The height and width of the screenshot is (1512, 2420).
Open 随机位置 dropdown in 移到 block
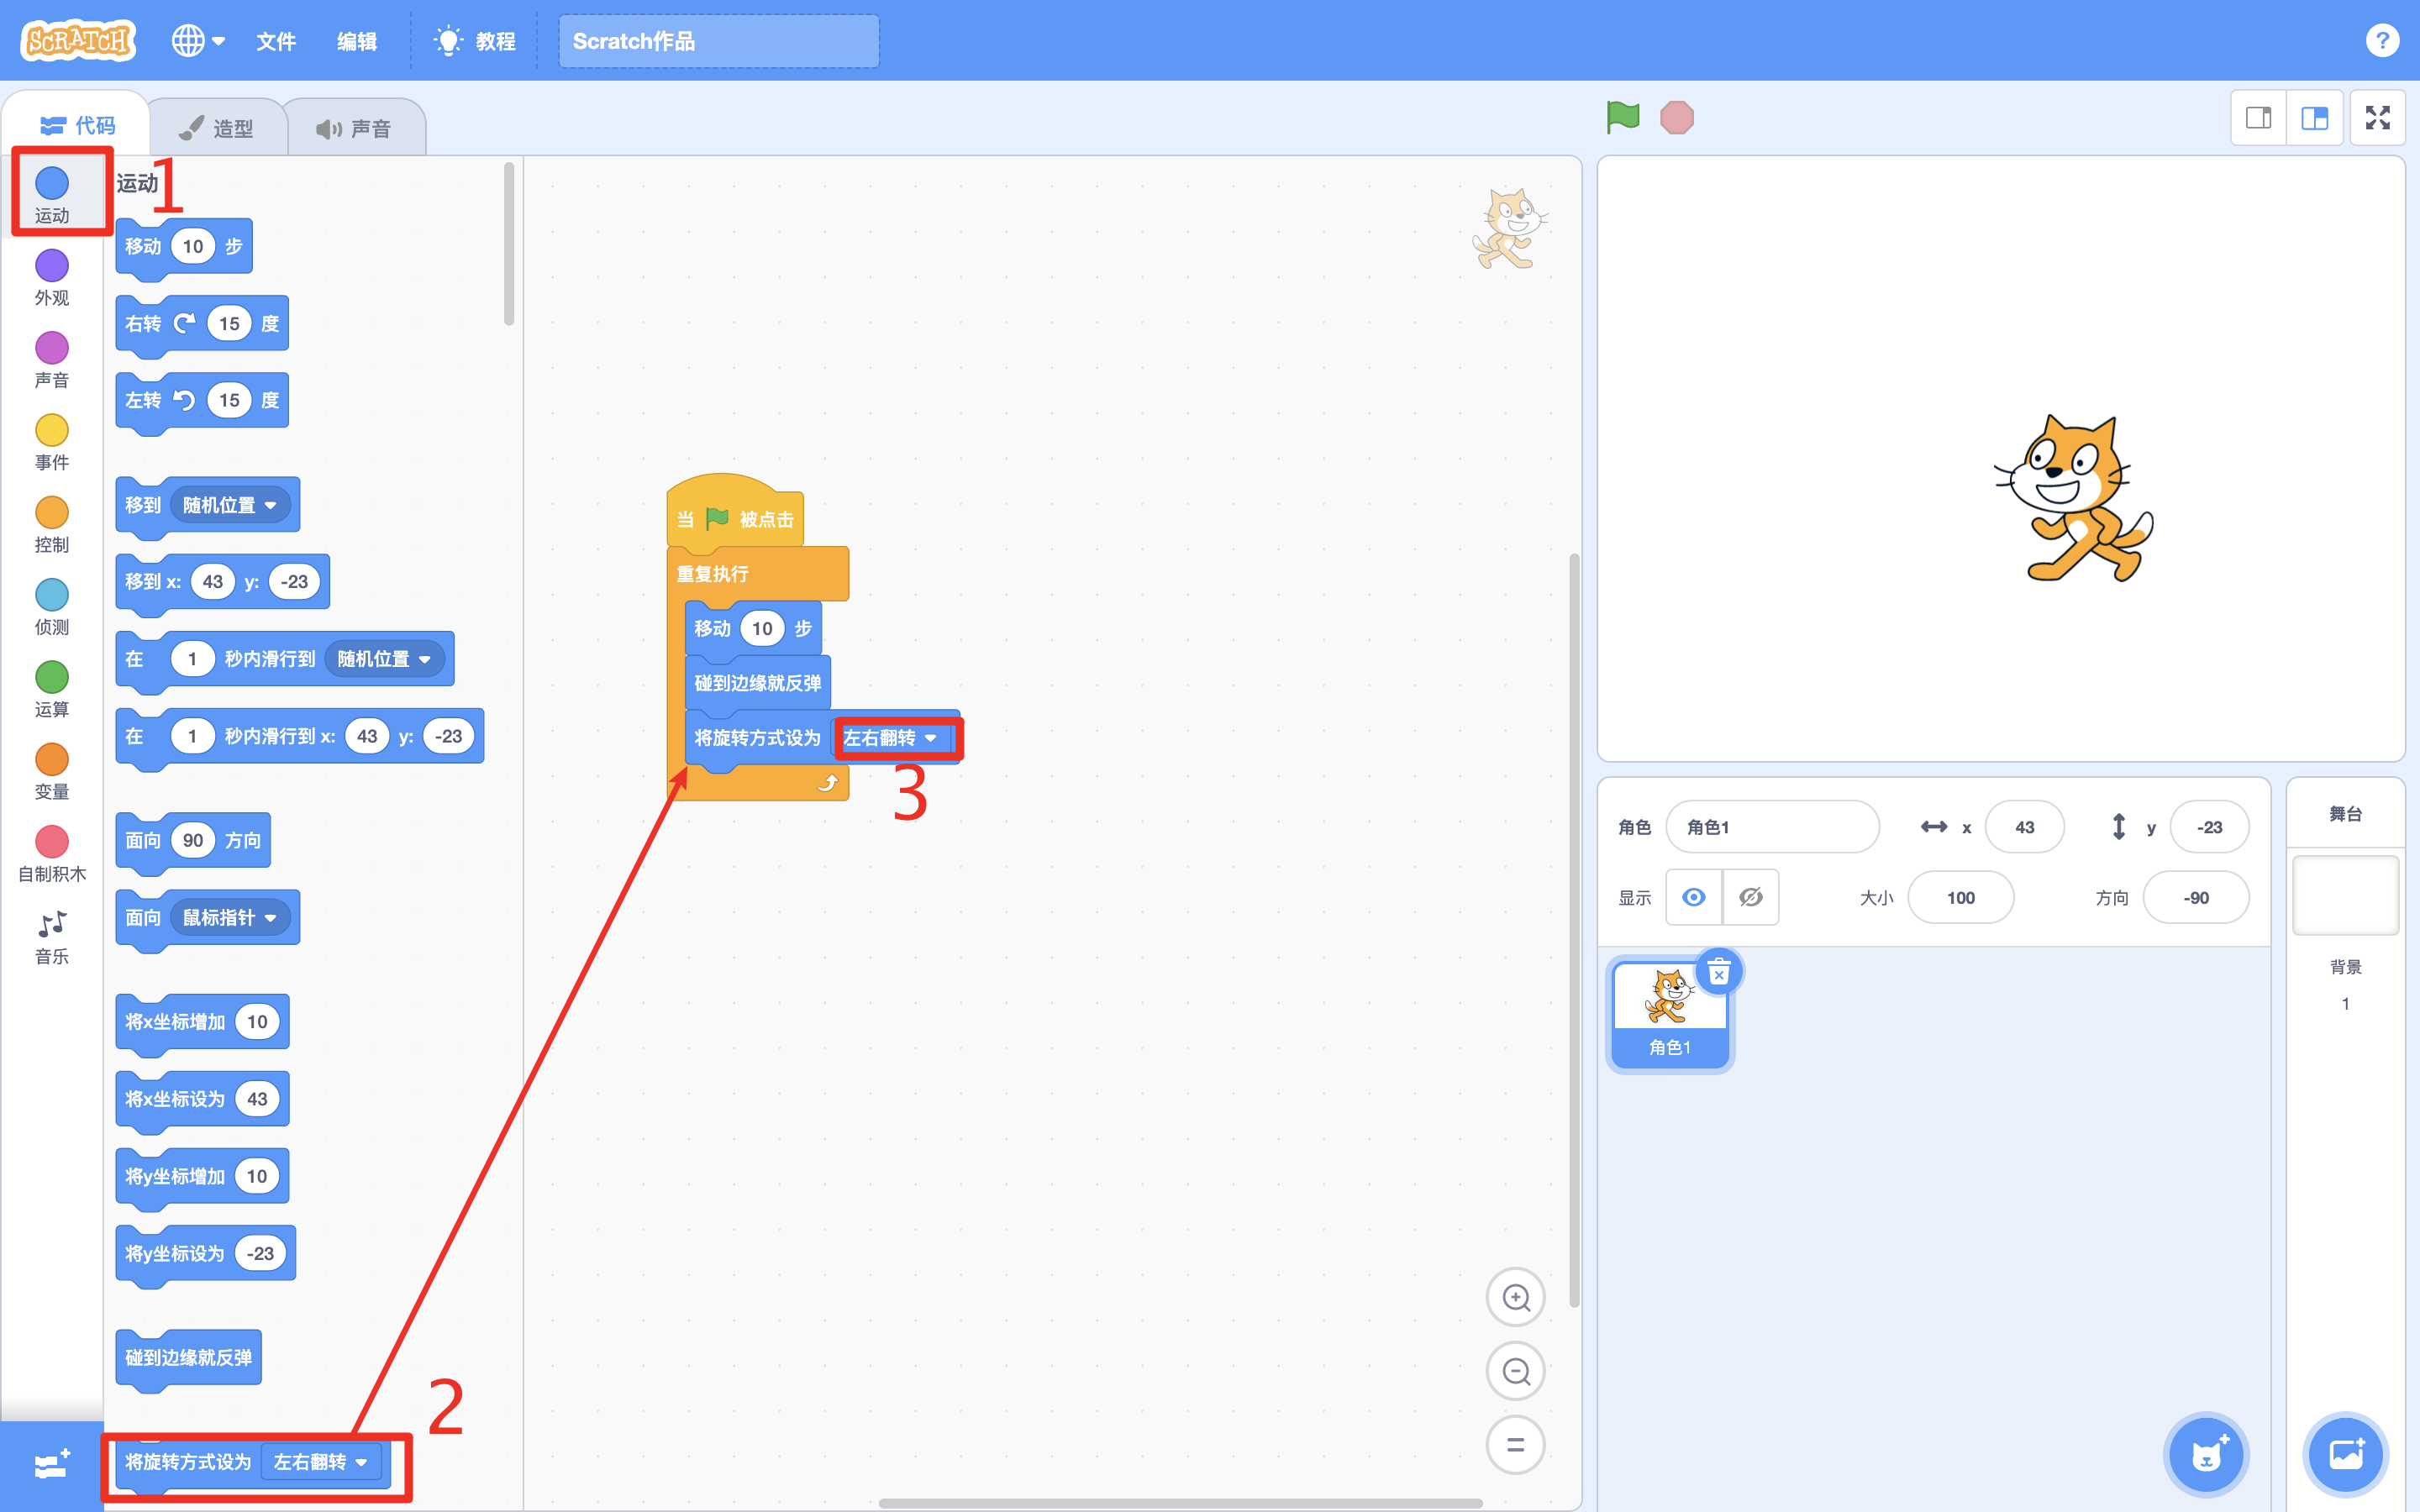(229, 505)
